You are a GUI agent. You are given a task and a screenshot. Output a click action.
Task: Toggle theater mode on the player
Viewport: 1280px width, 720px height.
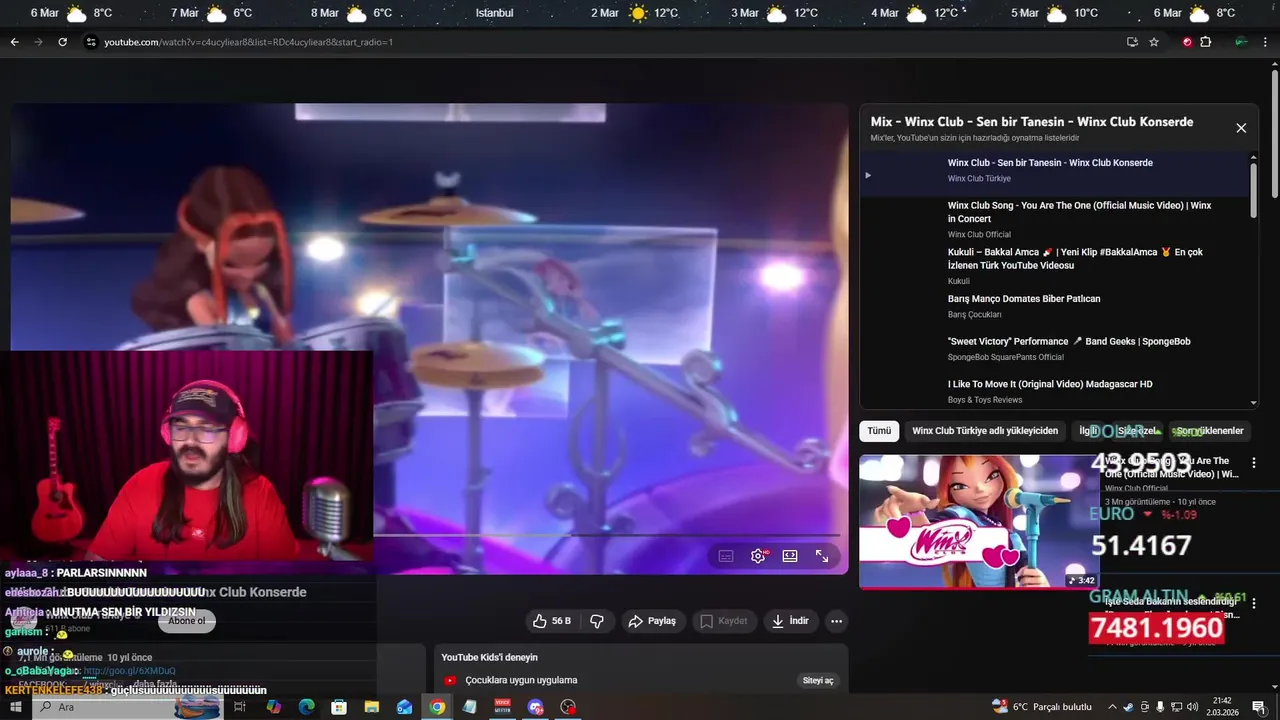click(790, 556)
